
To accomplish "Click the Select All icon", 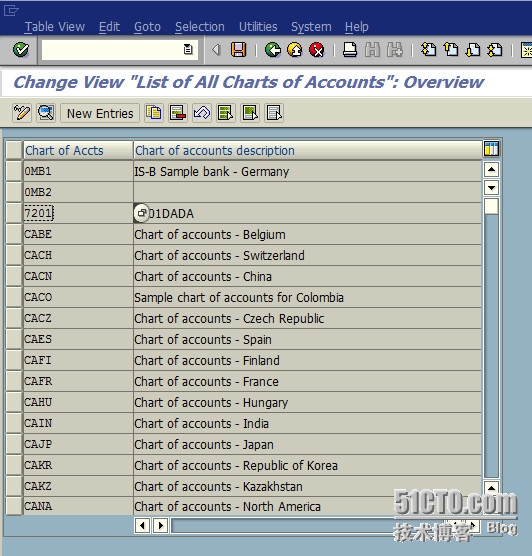I will [x=226, y=113].
